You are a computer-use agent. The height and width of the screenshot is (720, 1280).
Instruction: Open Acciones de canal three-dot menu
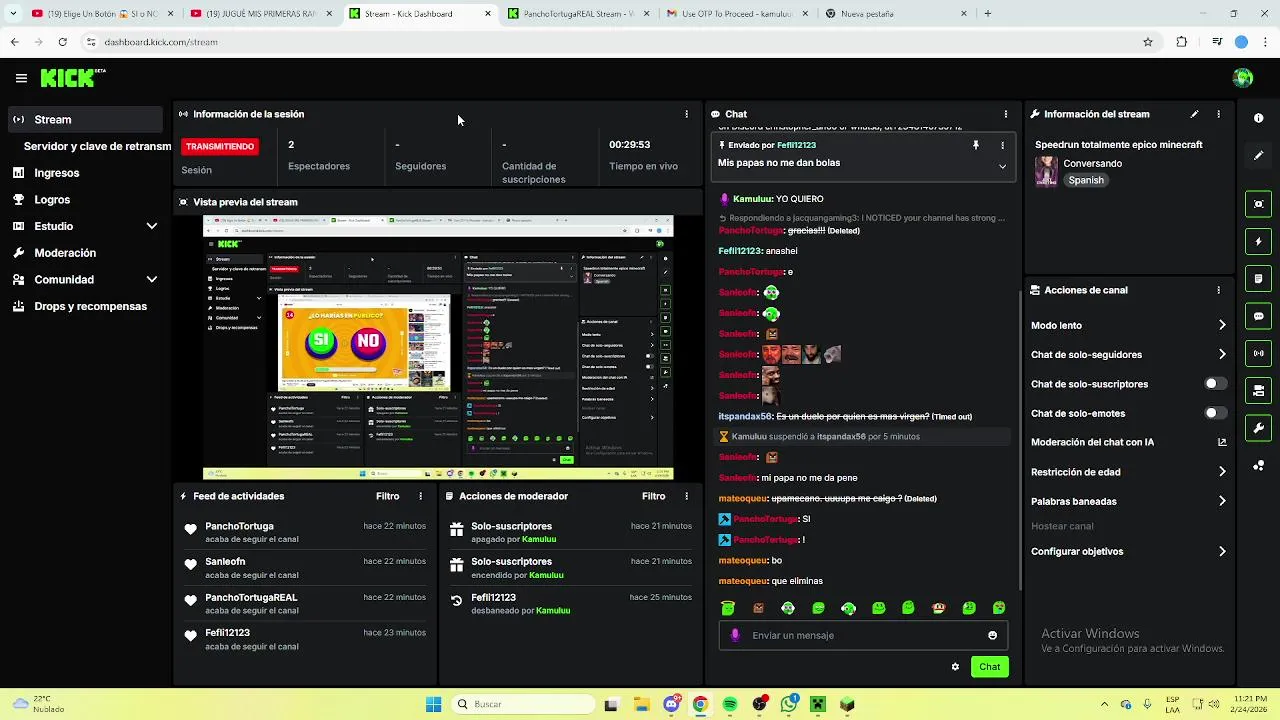[1218, 290]
